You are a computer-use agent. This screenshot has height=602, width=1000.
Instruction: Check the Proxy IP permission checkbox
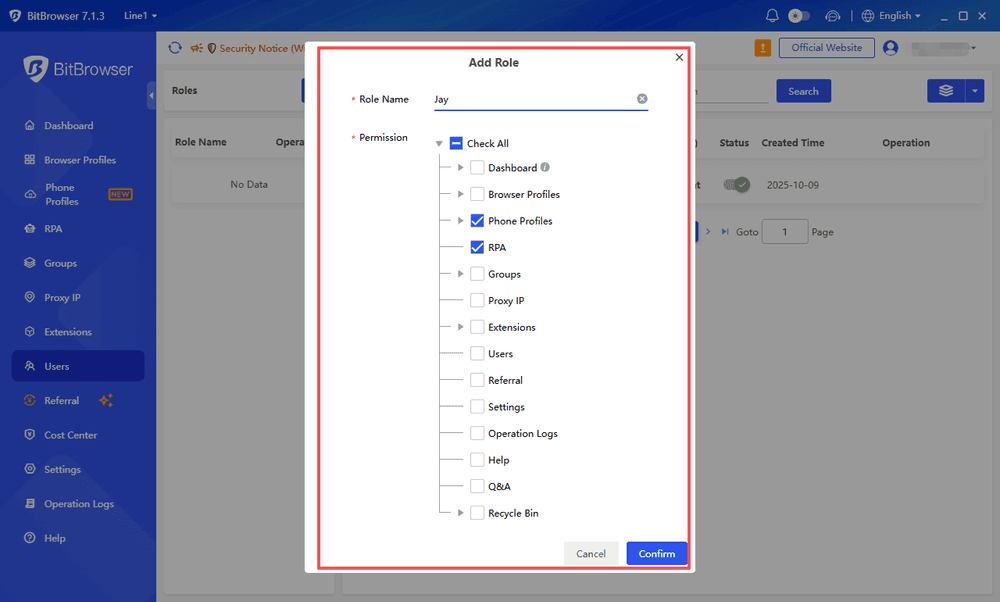click(477, 300)
